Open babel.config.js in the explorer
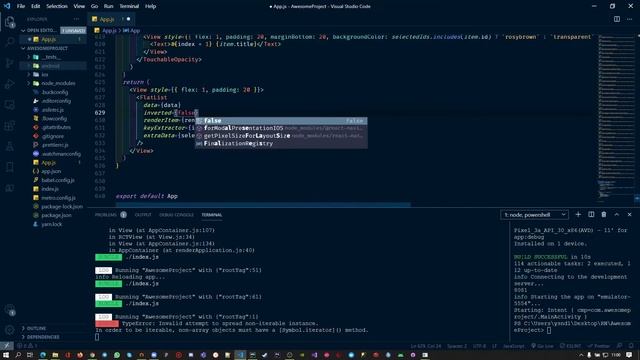 point(58,180)
